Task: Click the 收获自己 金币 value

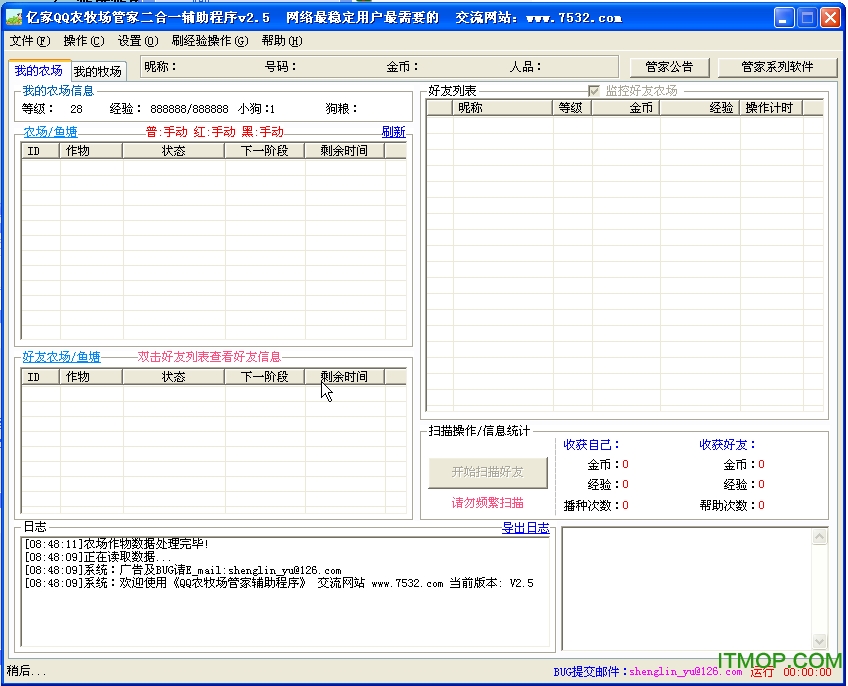Action: (x=625, y=464)
